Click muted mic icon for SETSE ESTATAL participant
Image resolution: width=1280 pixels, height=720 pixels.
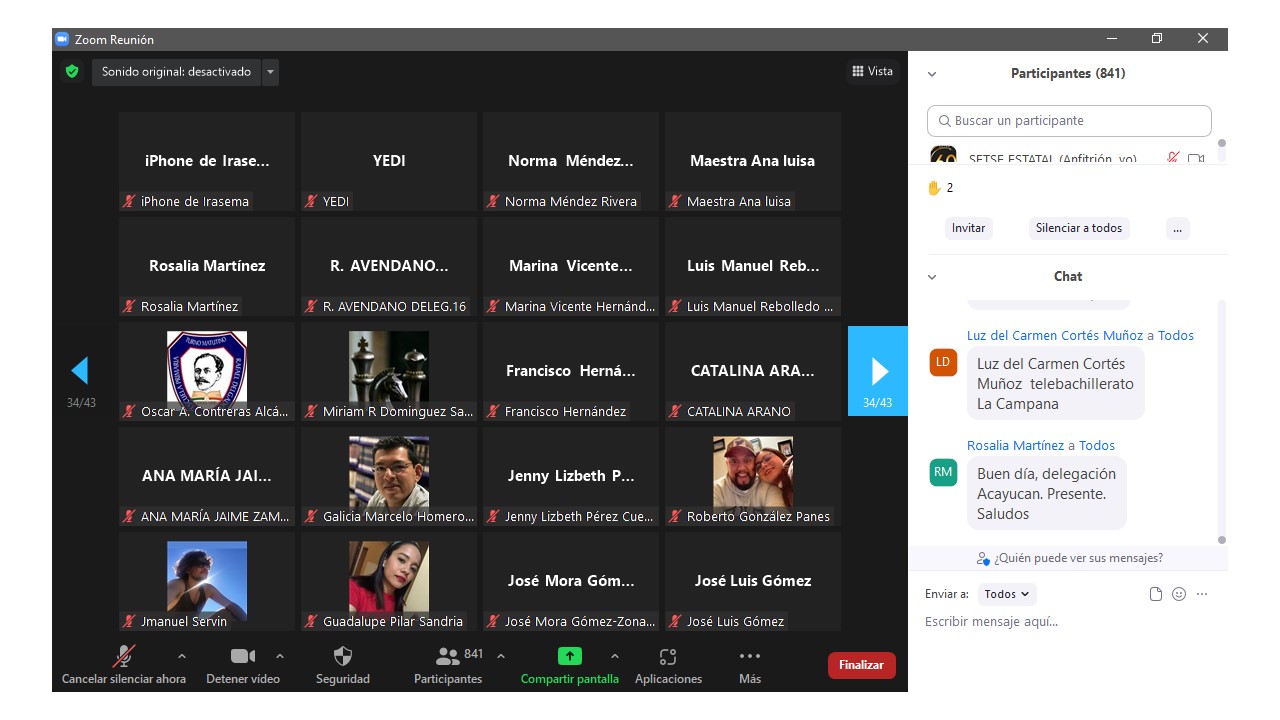pos(1173,158)
